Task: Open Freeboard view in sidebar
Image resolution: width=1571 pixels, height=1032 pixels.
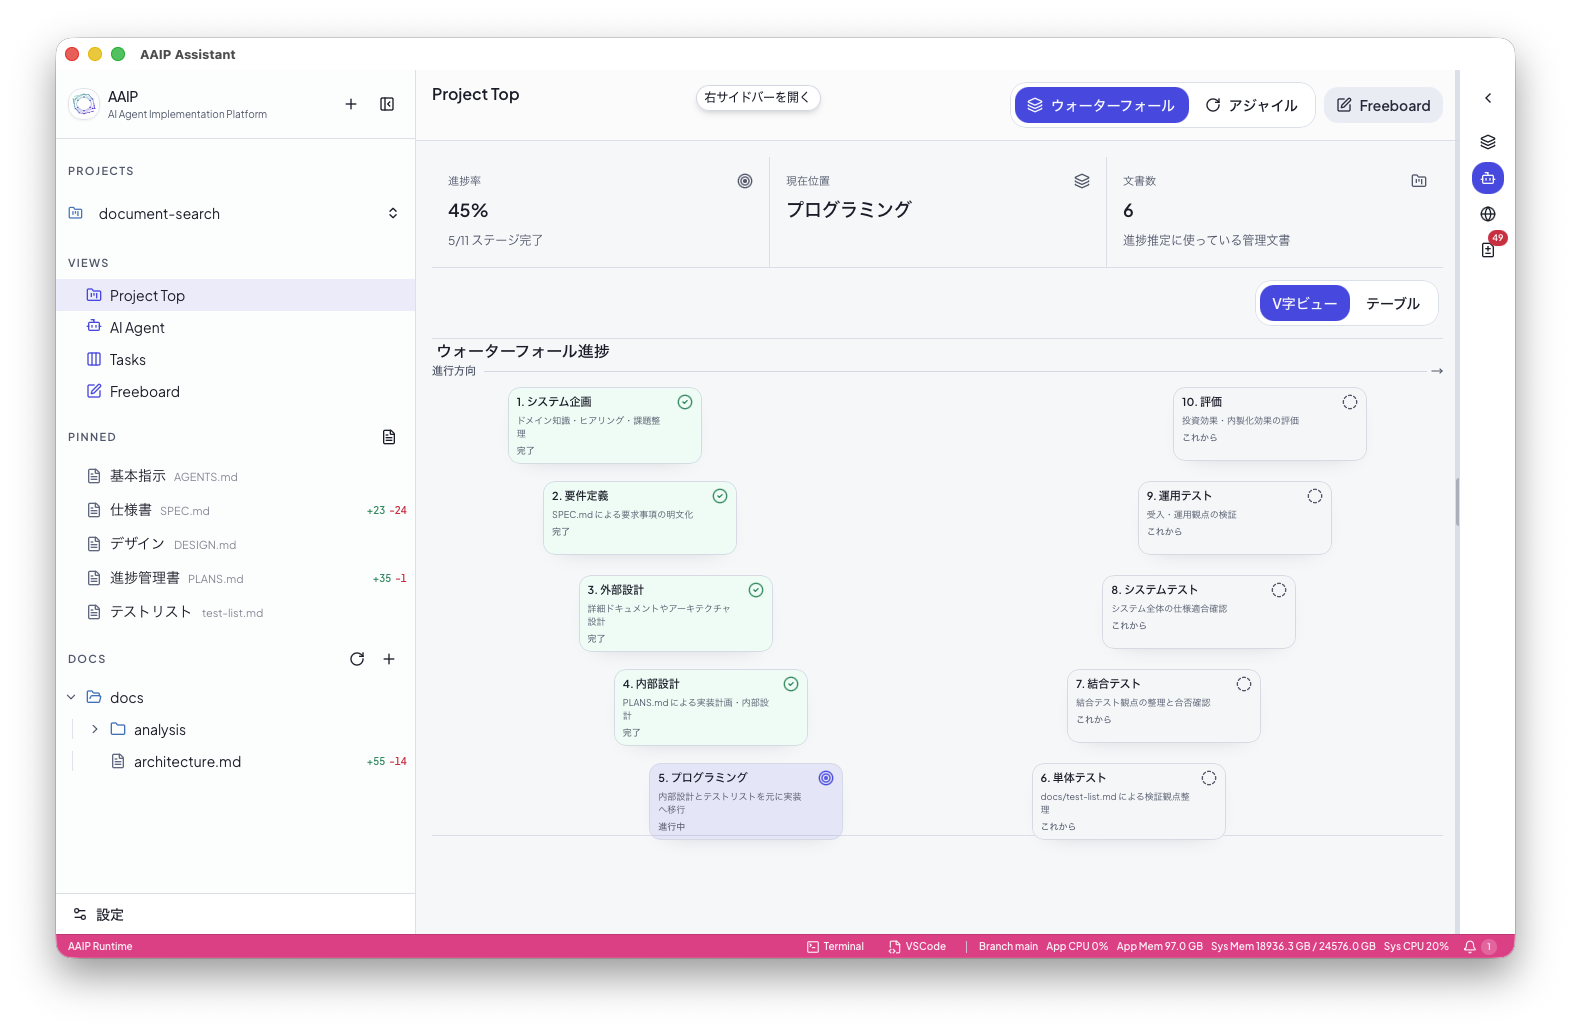Action: coord(236,391)
